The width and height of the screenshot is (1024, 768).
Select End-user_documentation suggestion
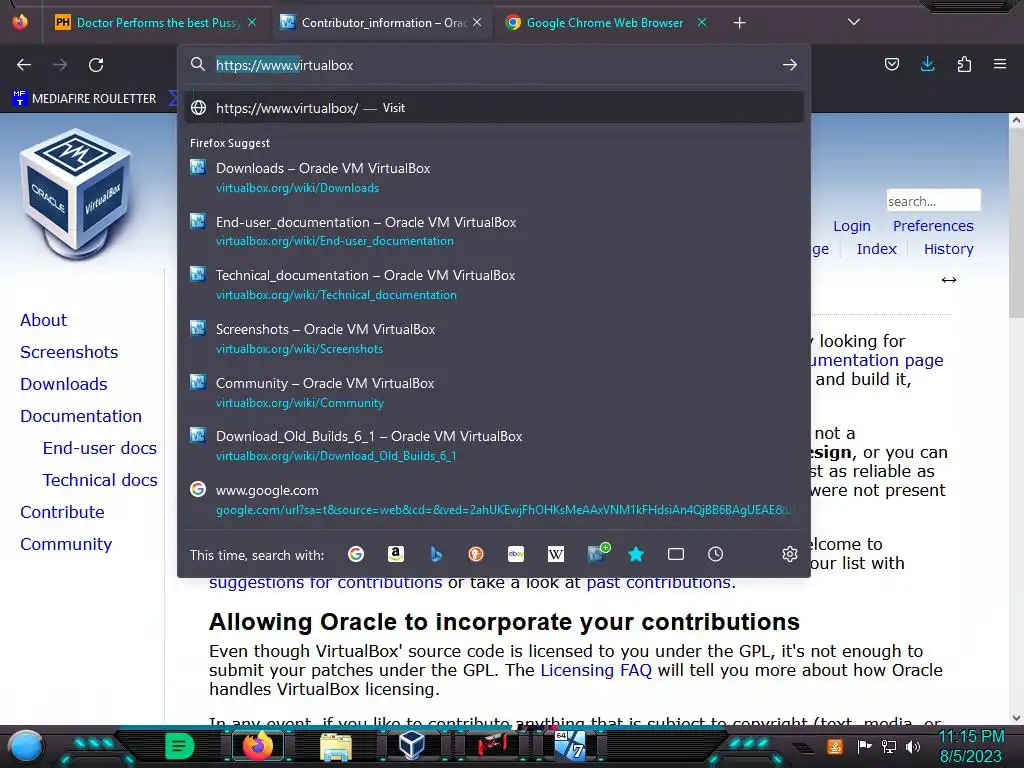[494, 231]
